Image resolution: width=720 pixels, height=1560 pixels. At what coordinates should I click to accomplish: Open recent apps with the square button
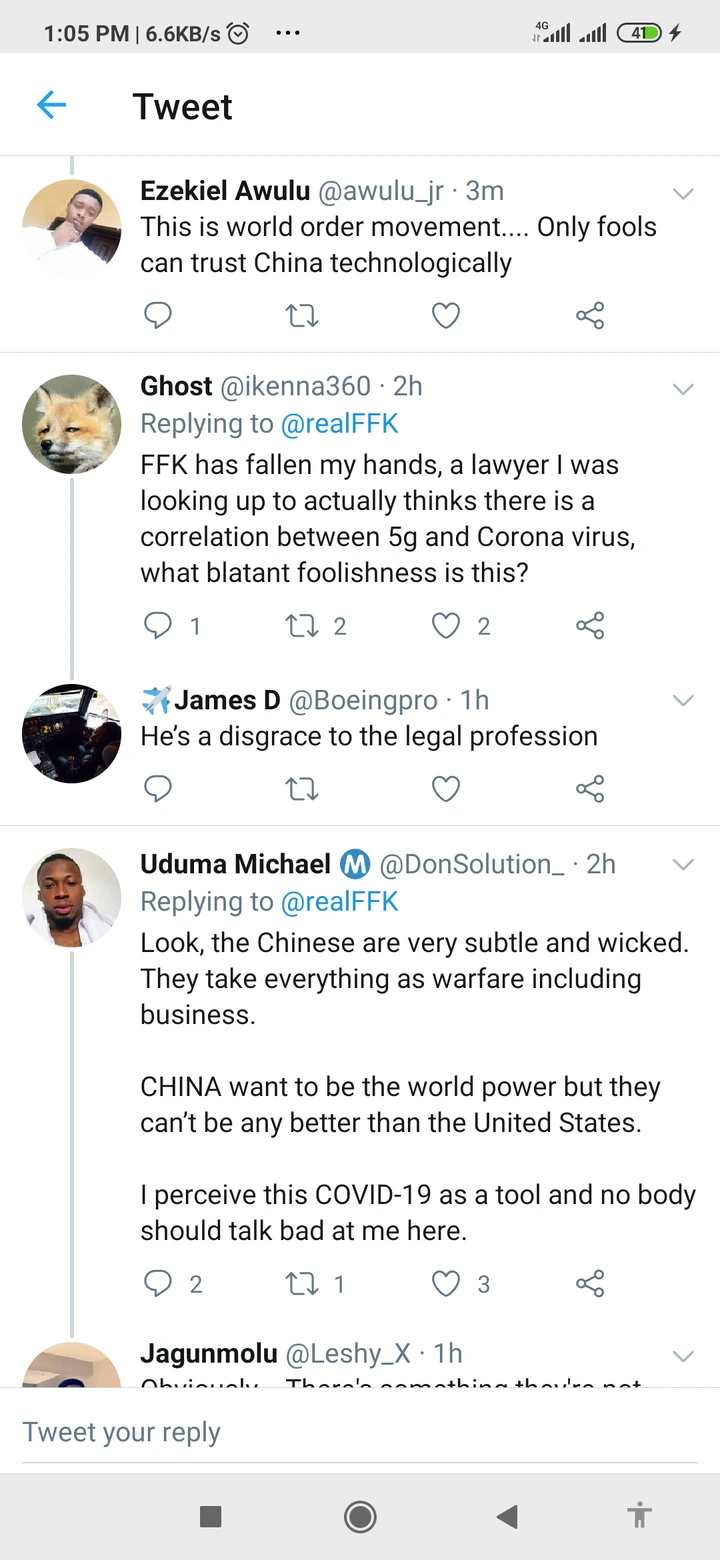click(210, 1516)
